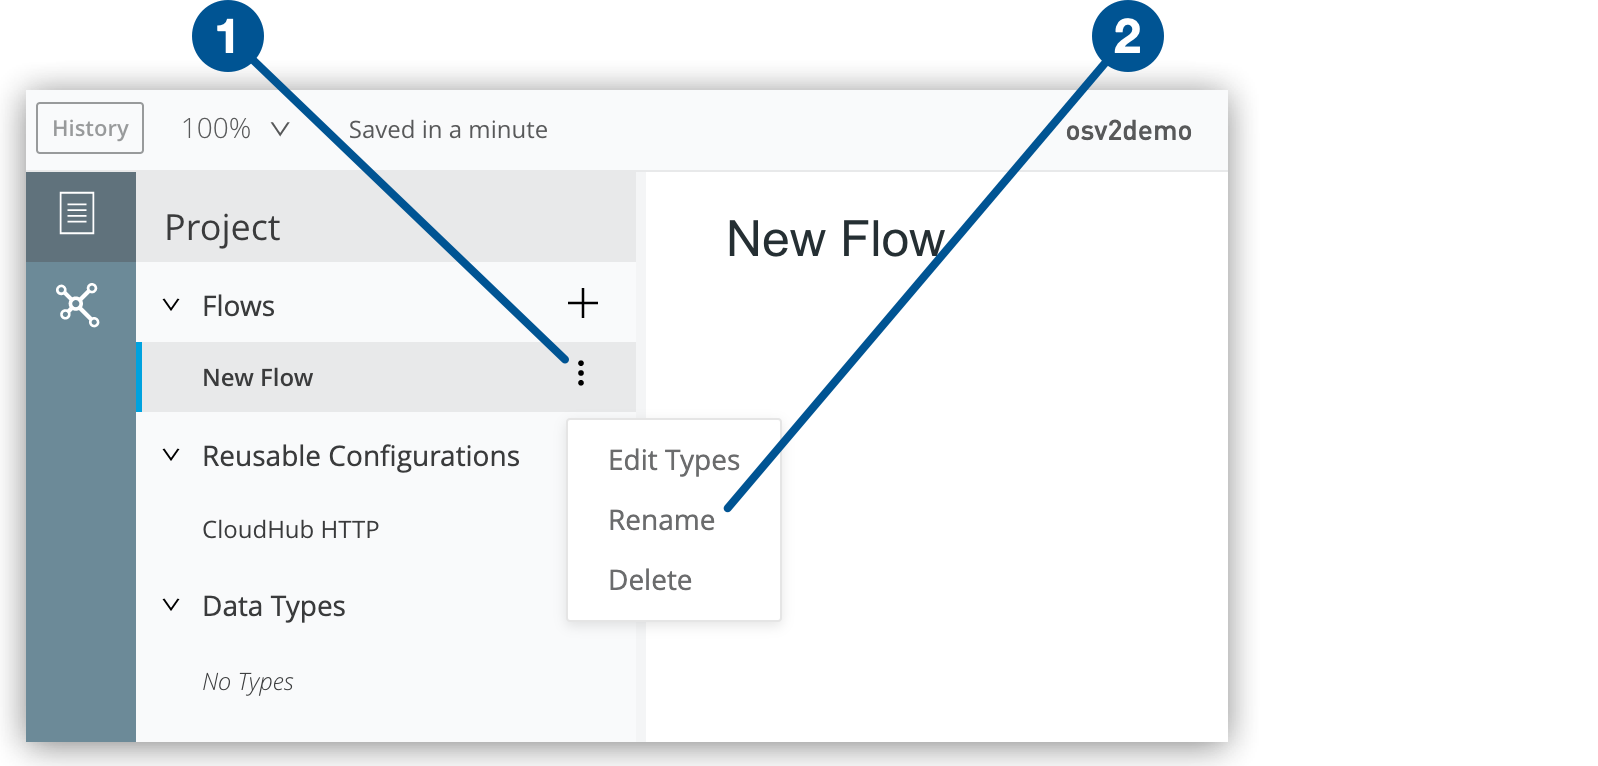Click the No Types placeholder text
The height and width of the screenshot is (766, 1598).
pos(248,682)
